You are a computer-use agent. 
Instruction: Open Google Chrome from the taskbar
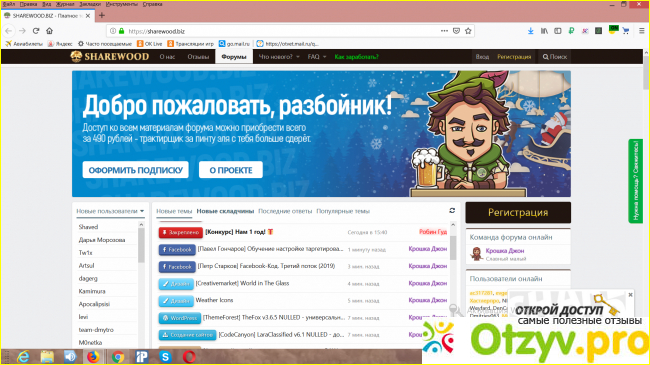pyautogui.click(x=118, y=357)
